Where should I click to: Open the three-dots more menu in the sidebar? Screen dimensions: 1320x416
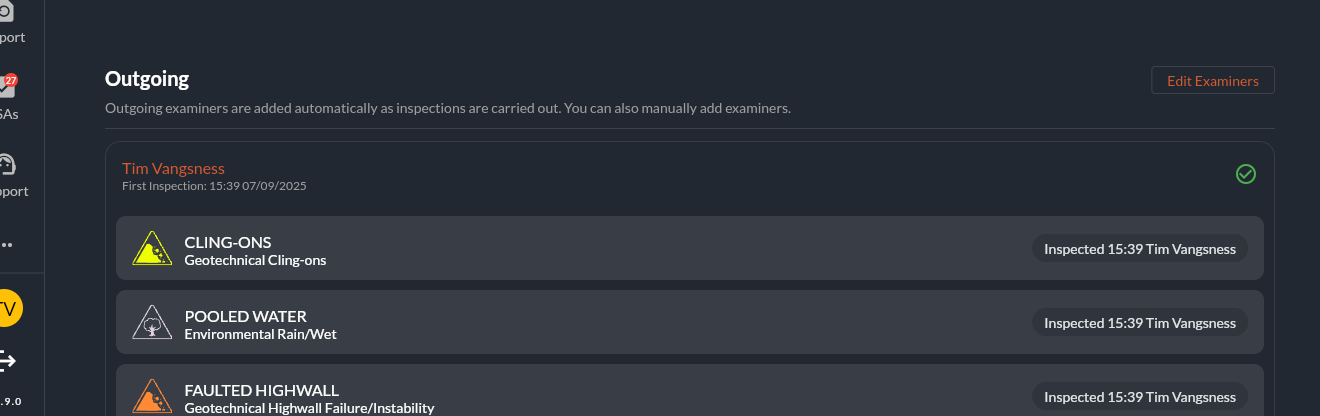point(7,244)
